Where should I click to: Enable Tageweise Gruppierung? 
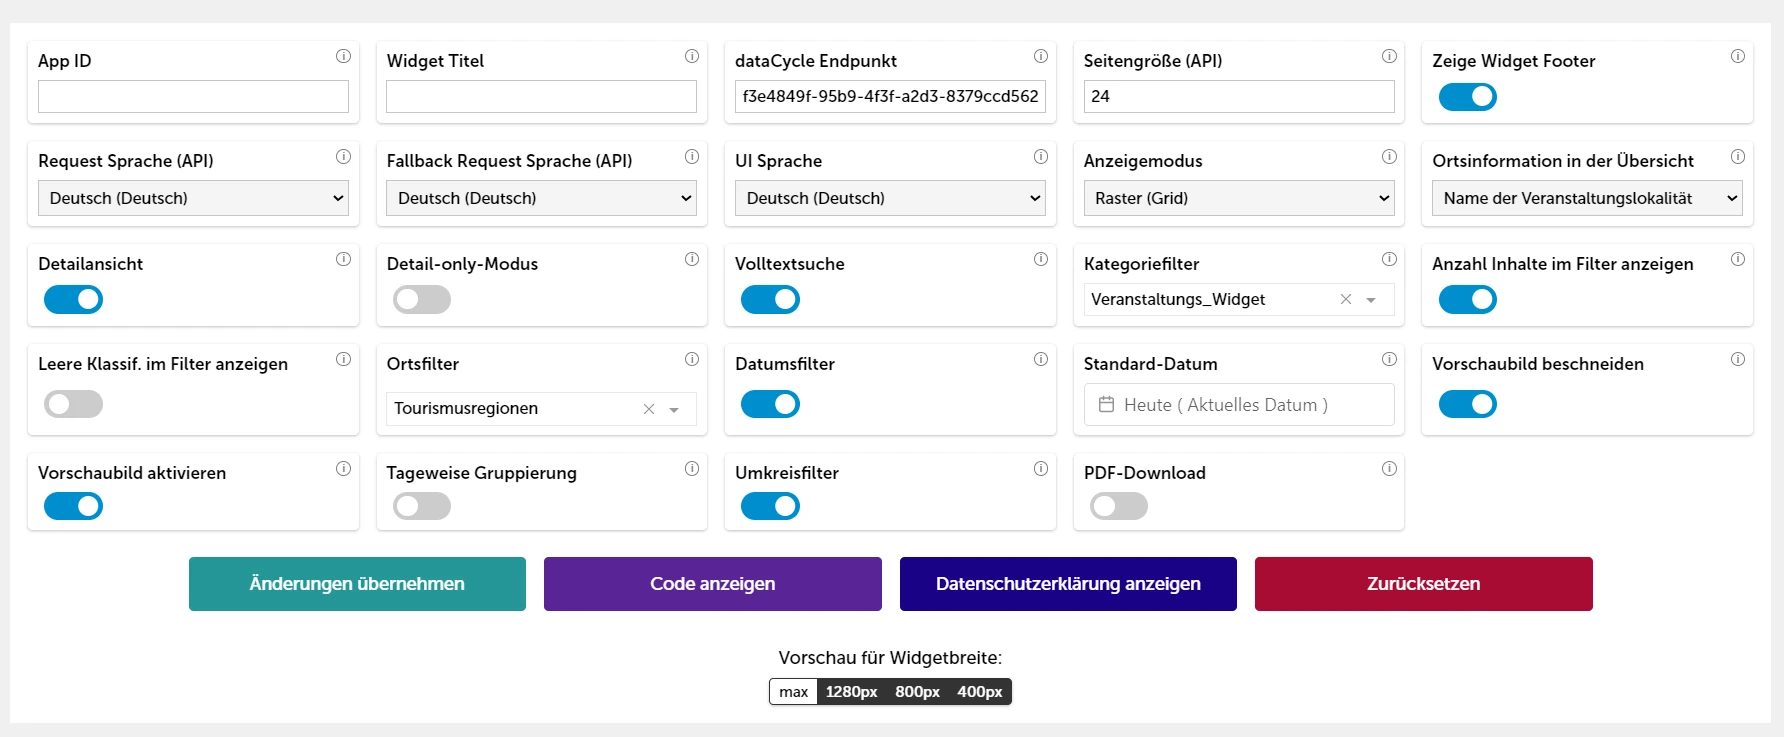tap(421, 506)
